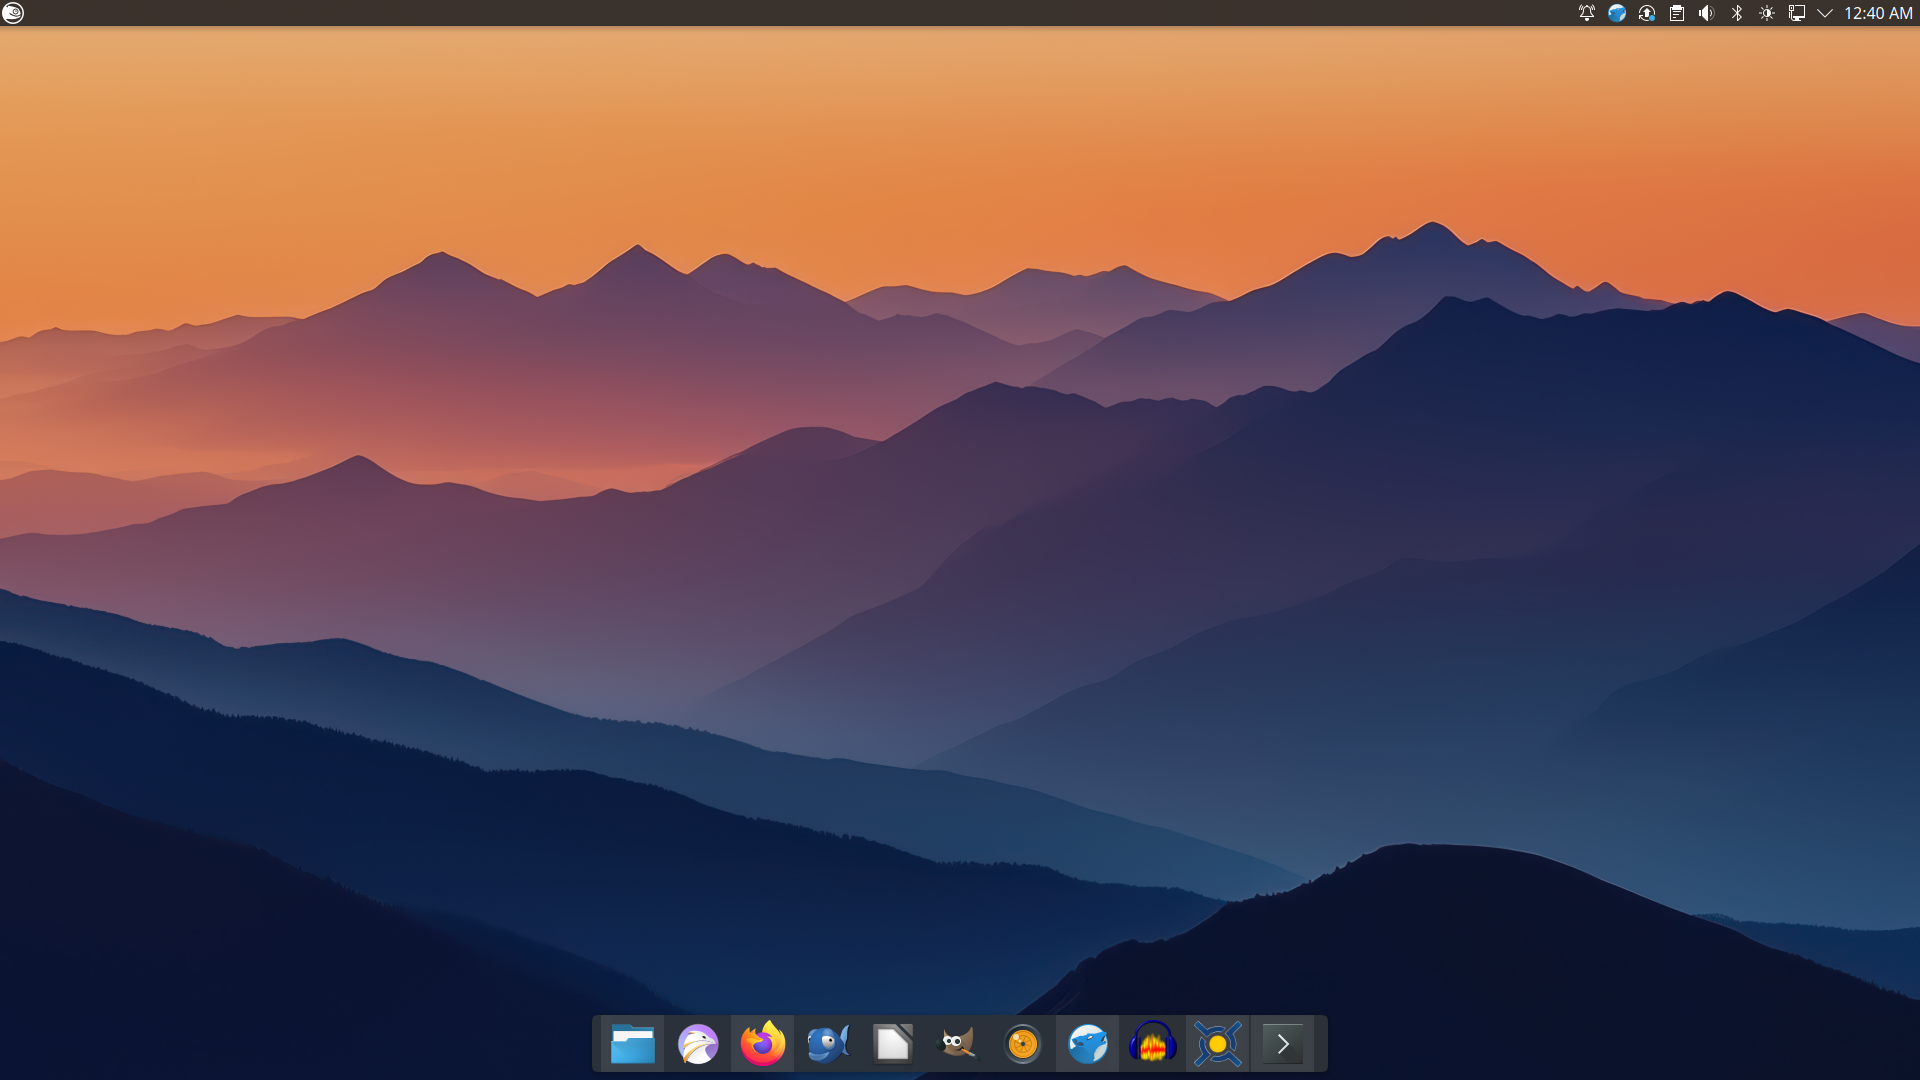Launch BOINC Manager from the dock
The height and width of the screenshot is (1080, 1920).
tap(1217, 1045)
